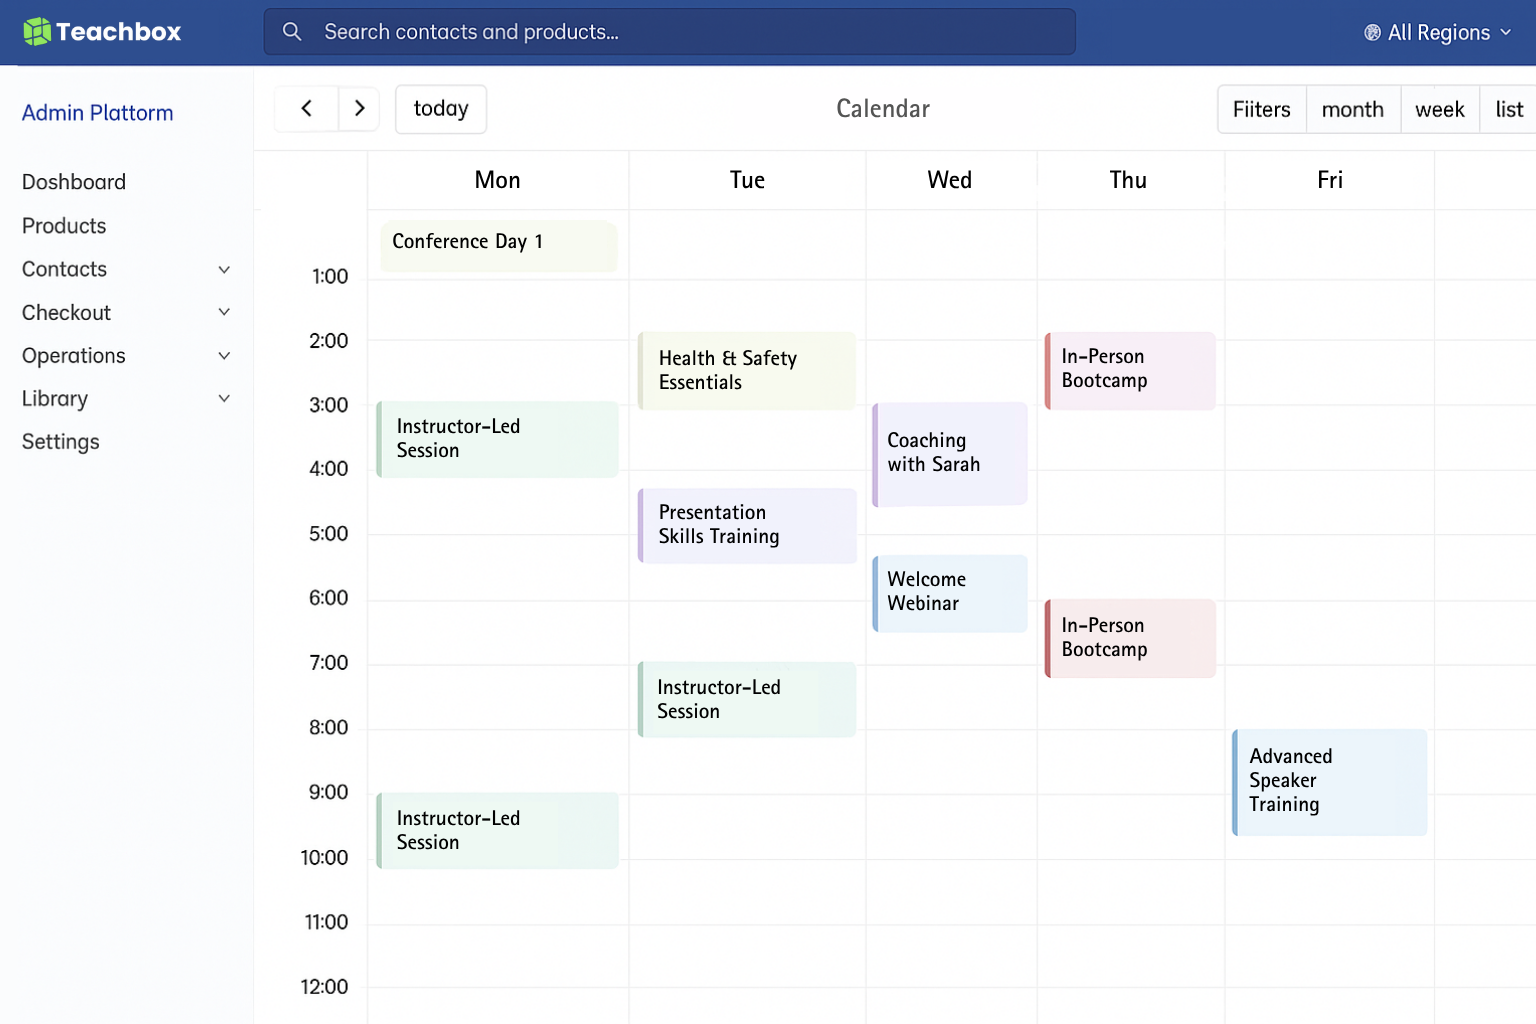1536x1024 pixels.
Task: Select the week view tab
Action: (x=1439, y=109)
